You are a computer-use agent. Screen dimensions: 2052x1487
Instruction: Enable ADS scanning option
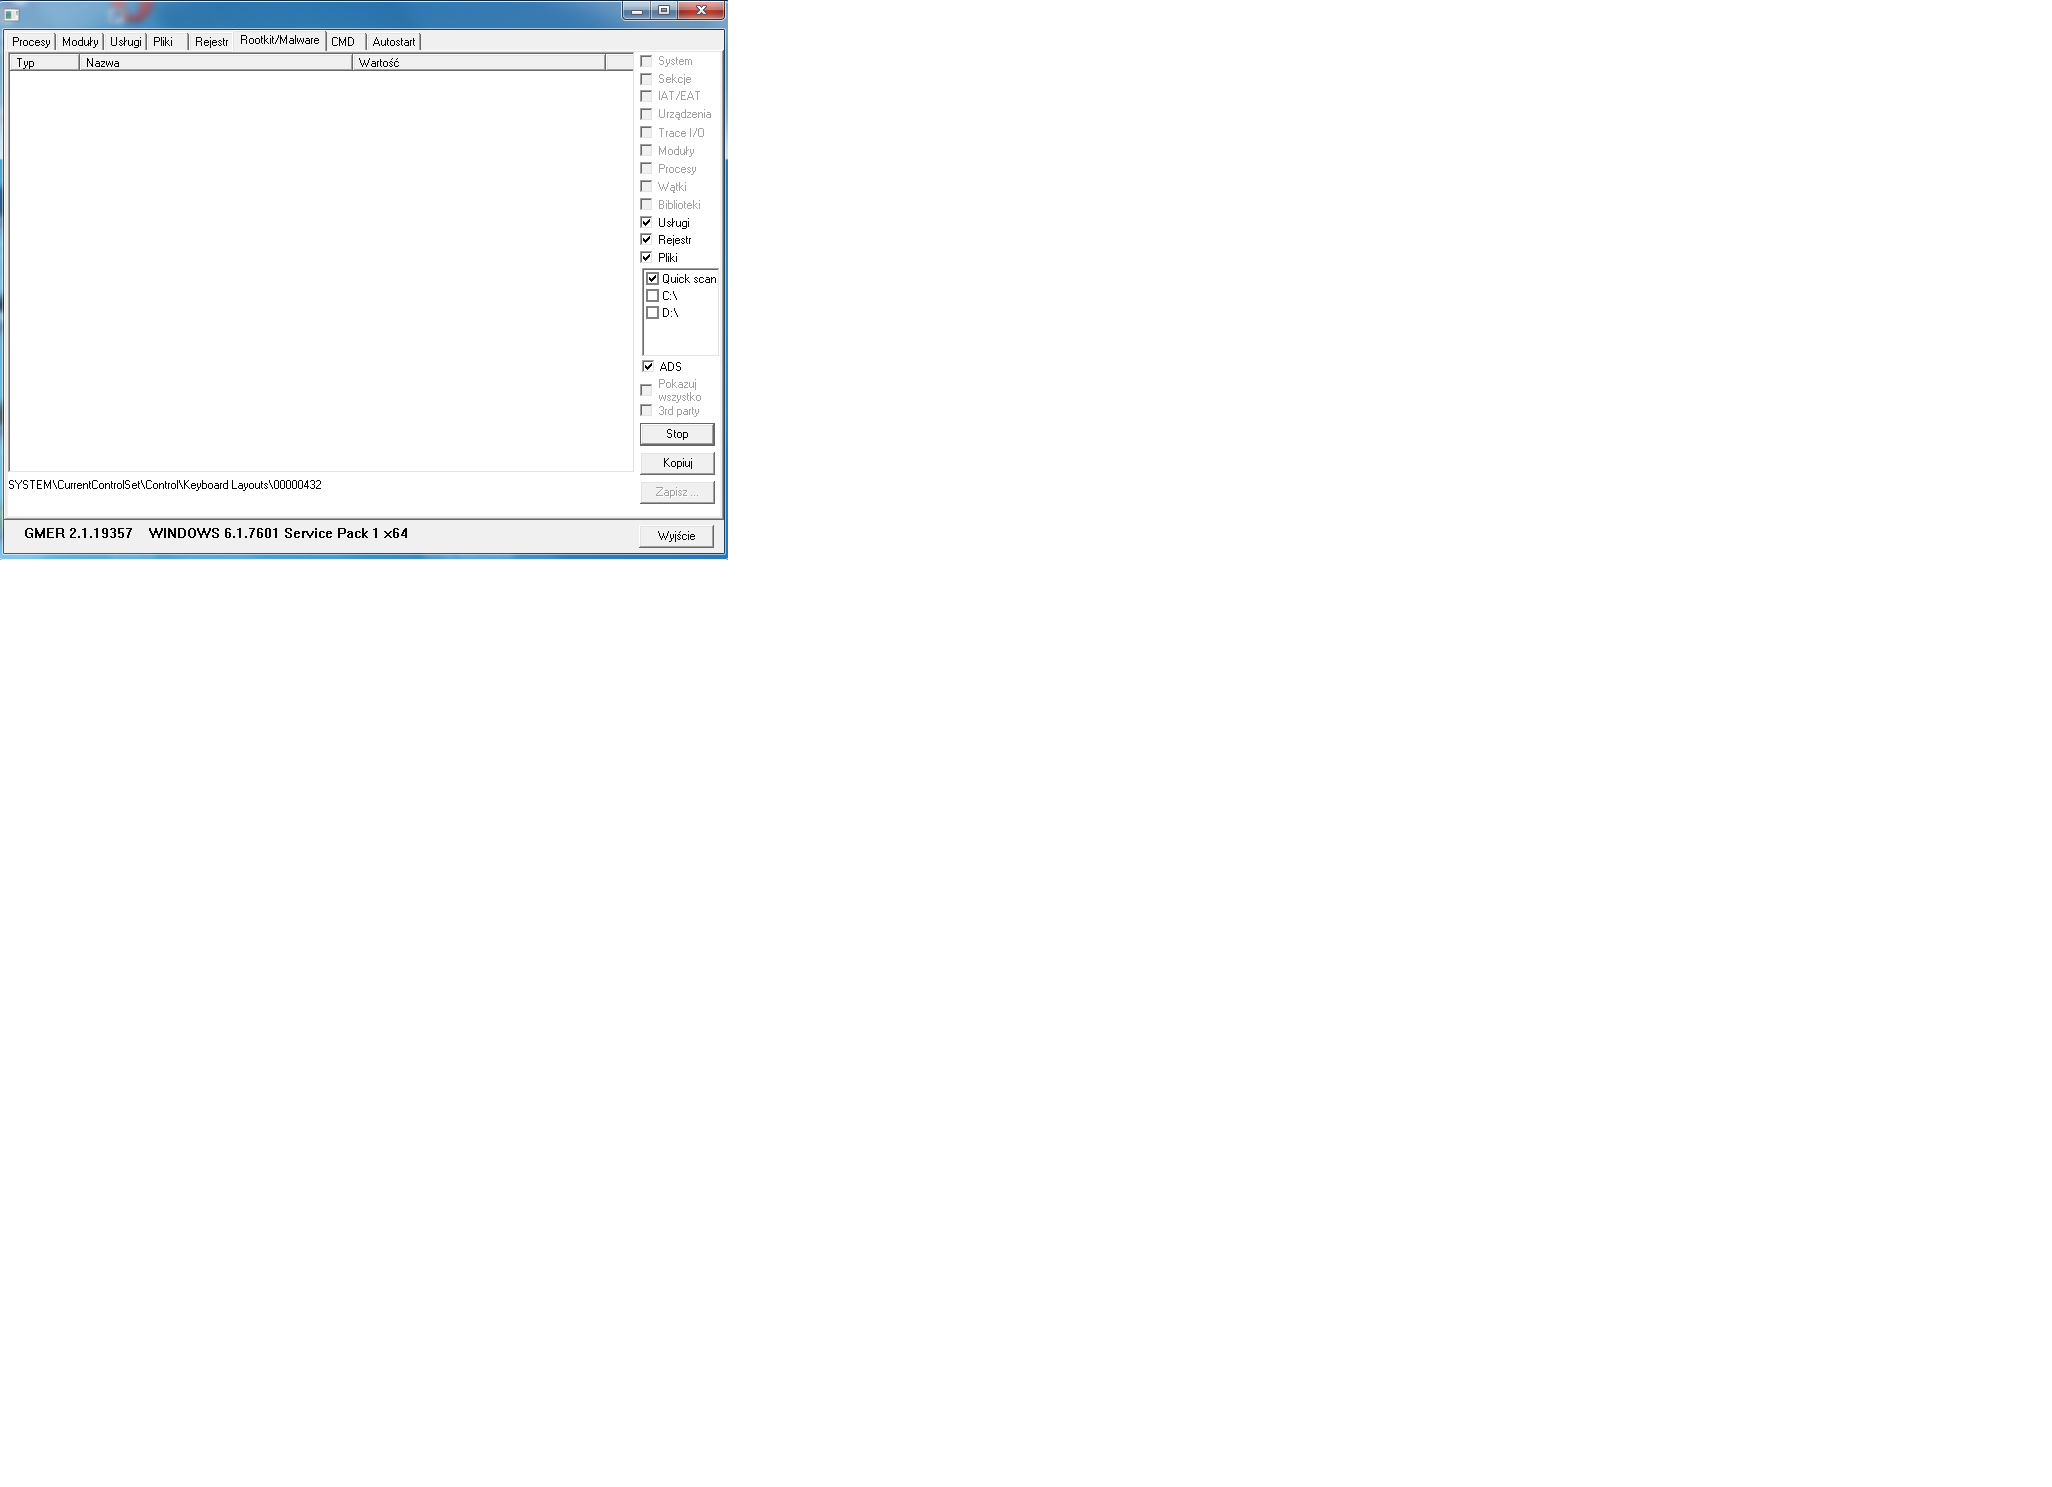coord(648,365)
